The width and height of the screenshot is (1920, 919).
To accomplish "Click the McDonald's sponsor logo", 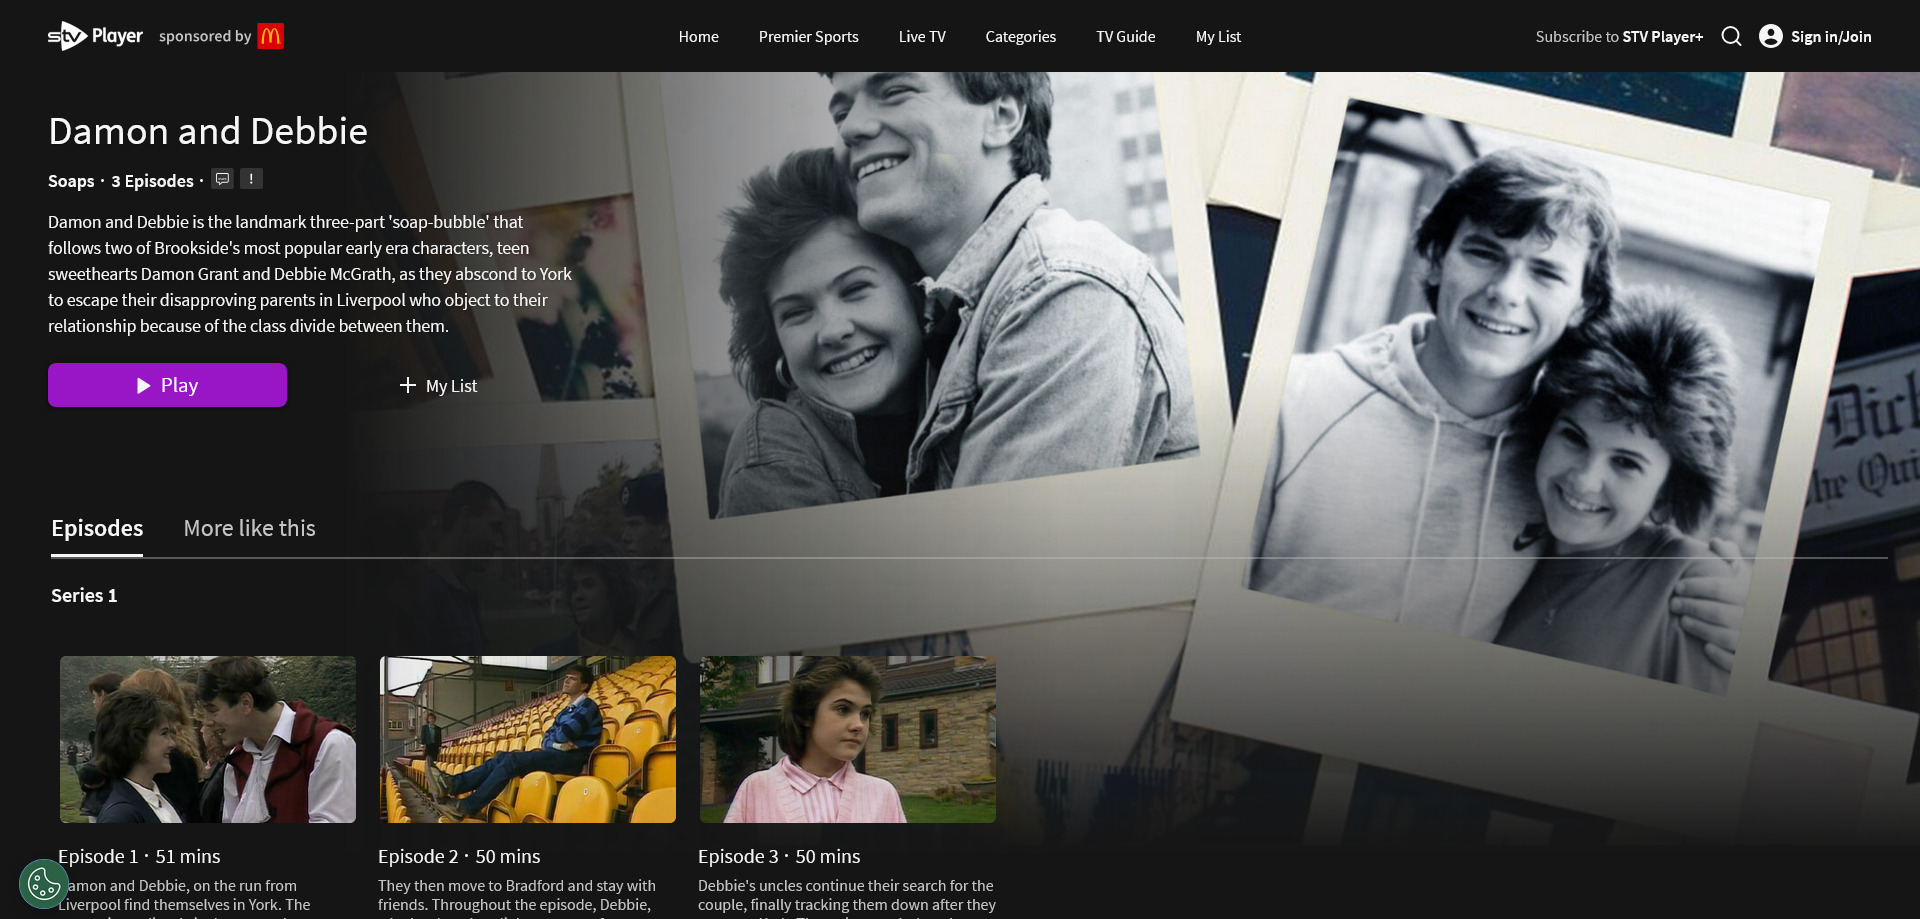I will tap(270, 36).
